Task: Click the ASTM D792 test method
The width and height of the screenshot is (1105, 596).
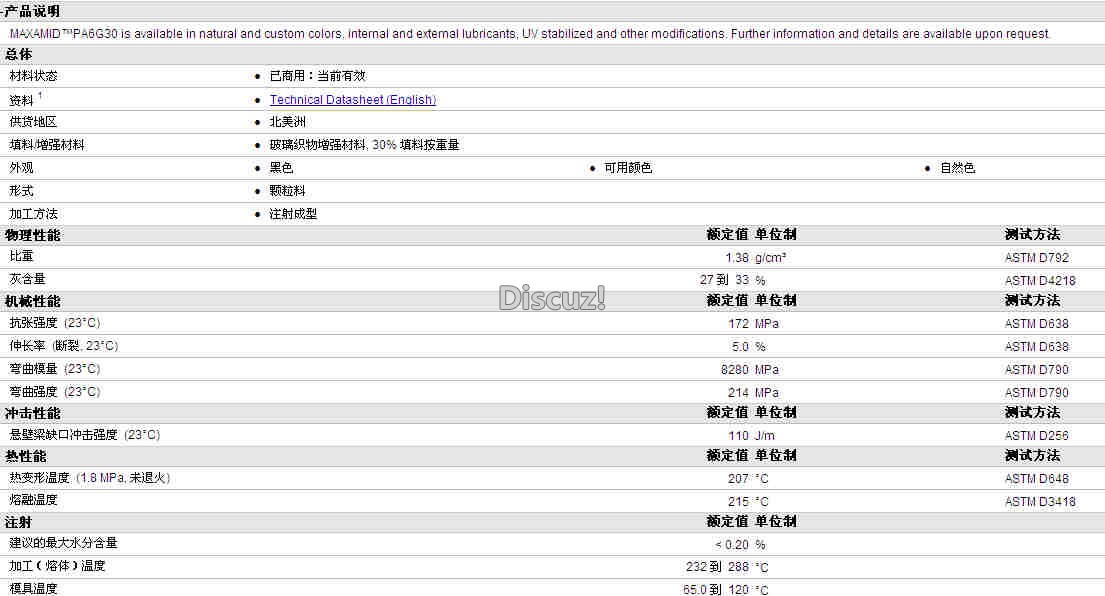Action: coord(1037,258)
